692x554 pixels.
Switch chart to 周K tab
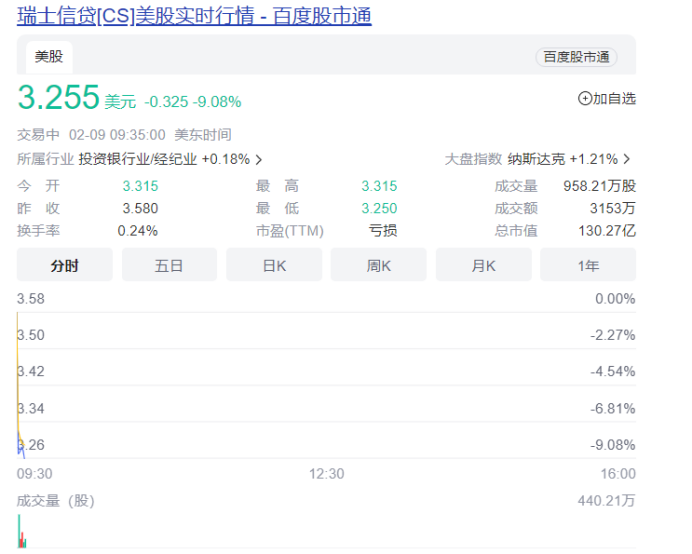379,265
